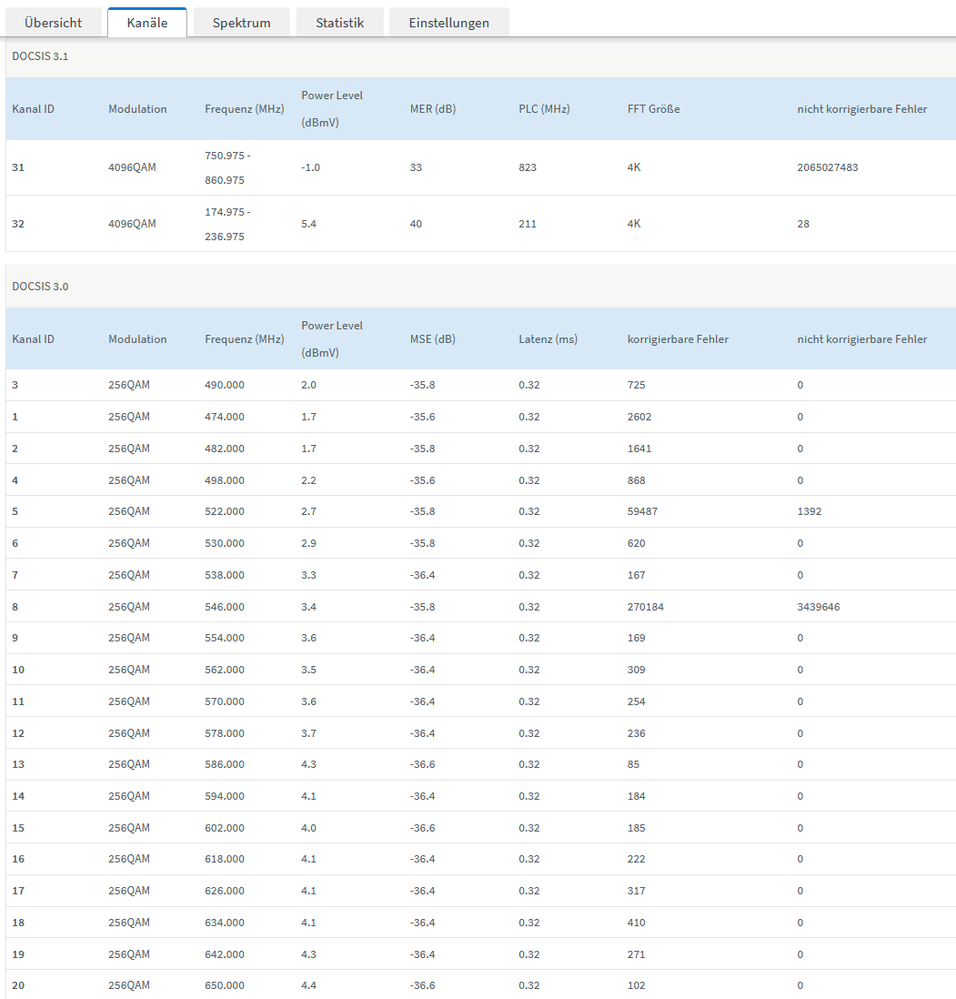
Task: Click MER value 33
Action: point(416,168)
